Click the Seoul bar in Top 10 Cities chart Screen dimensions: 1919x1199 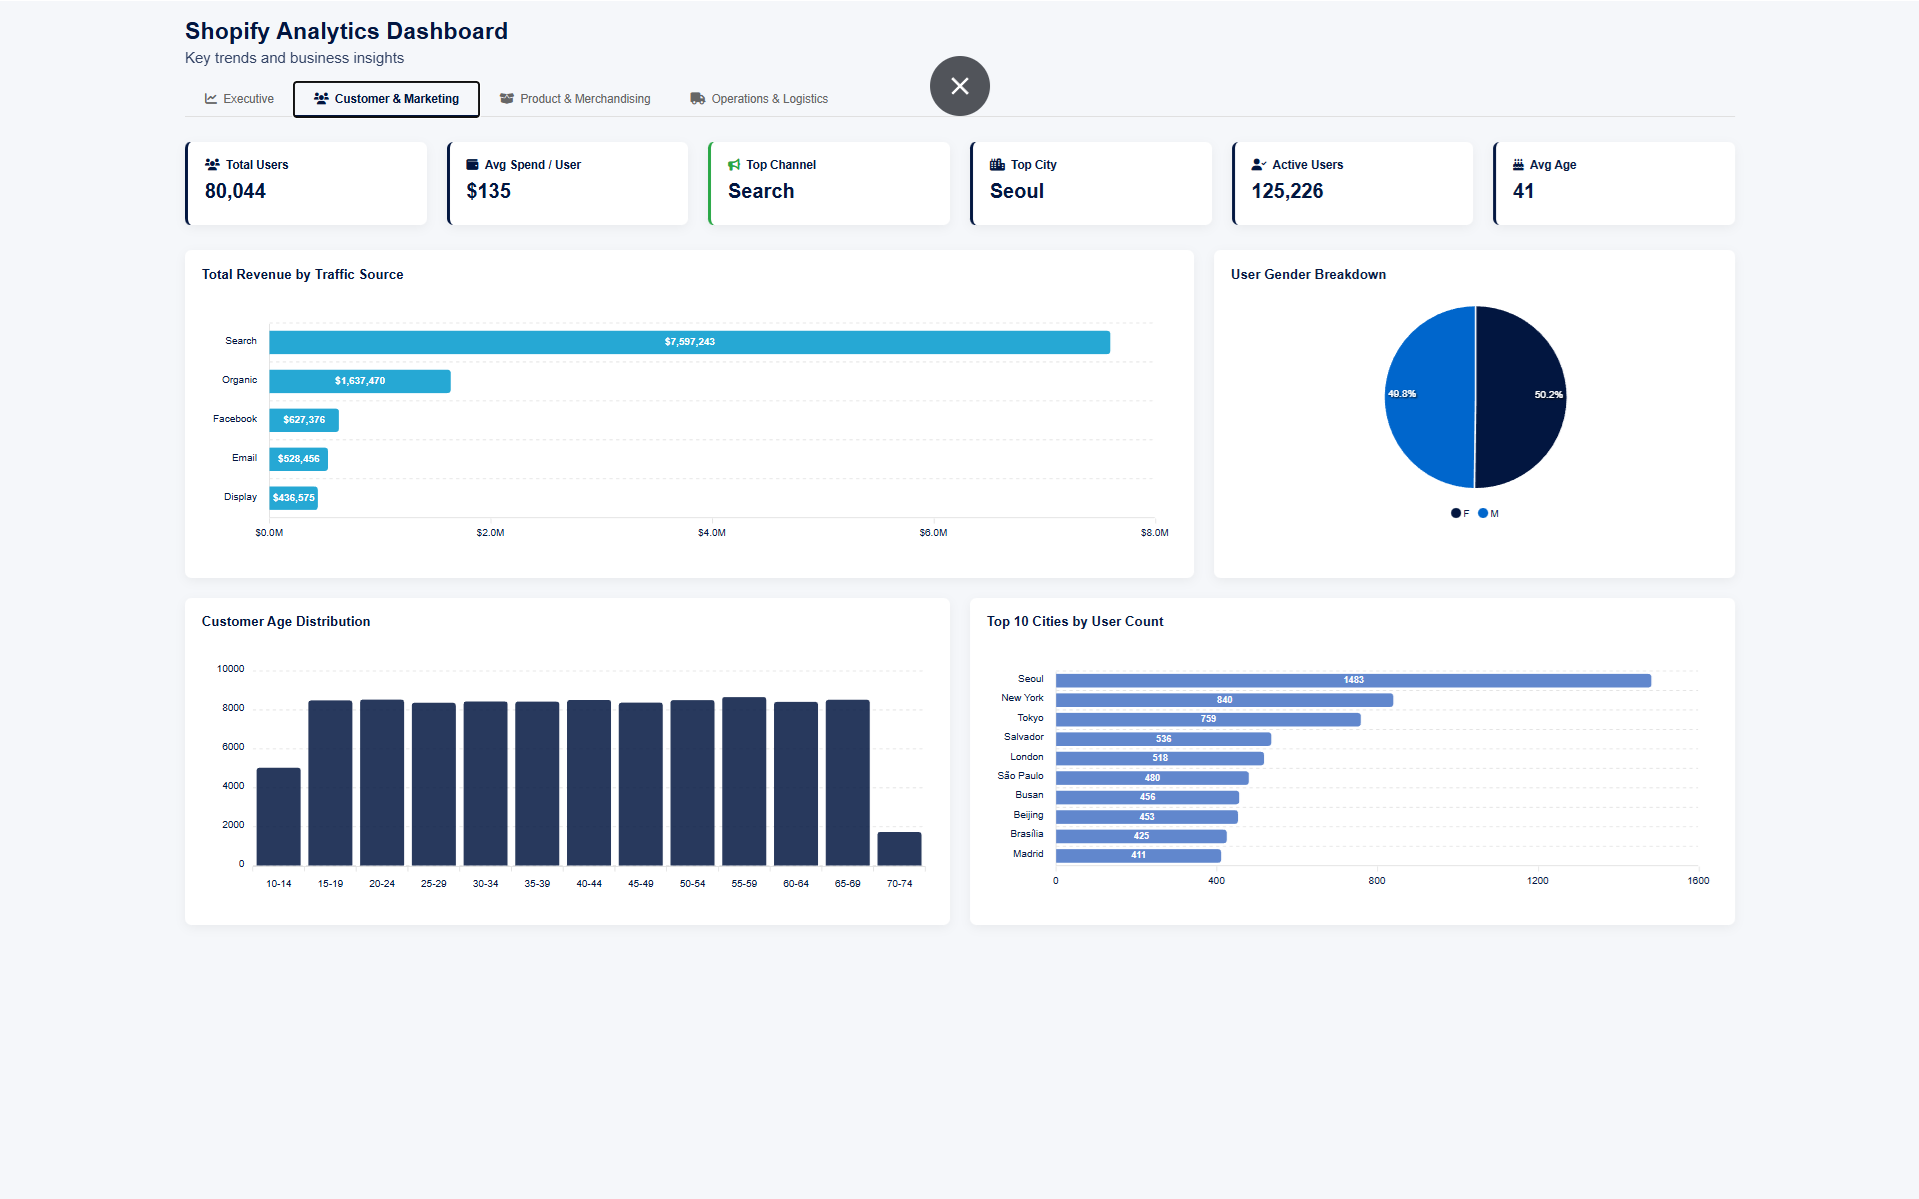(1350, 679)
